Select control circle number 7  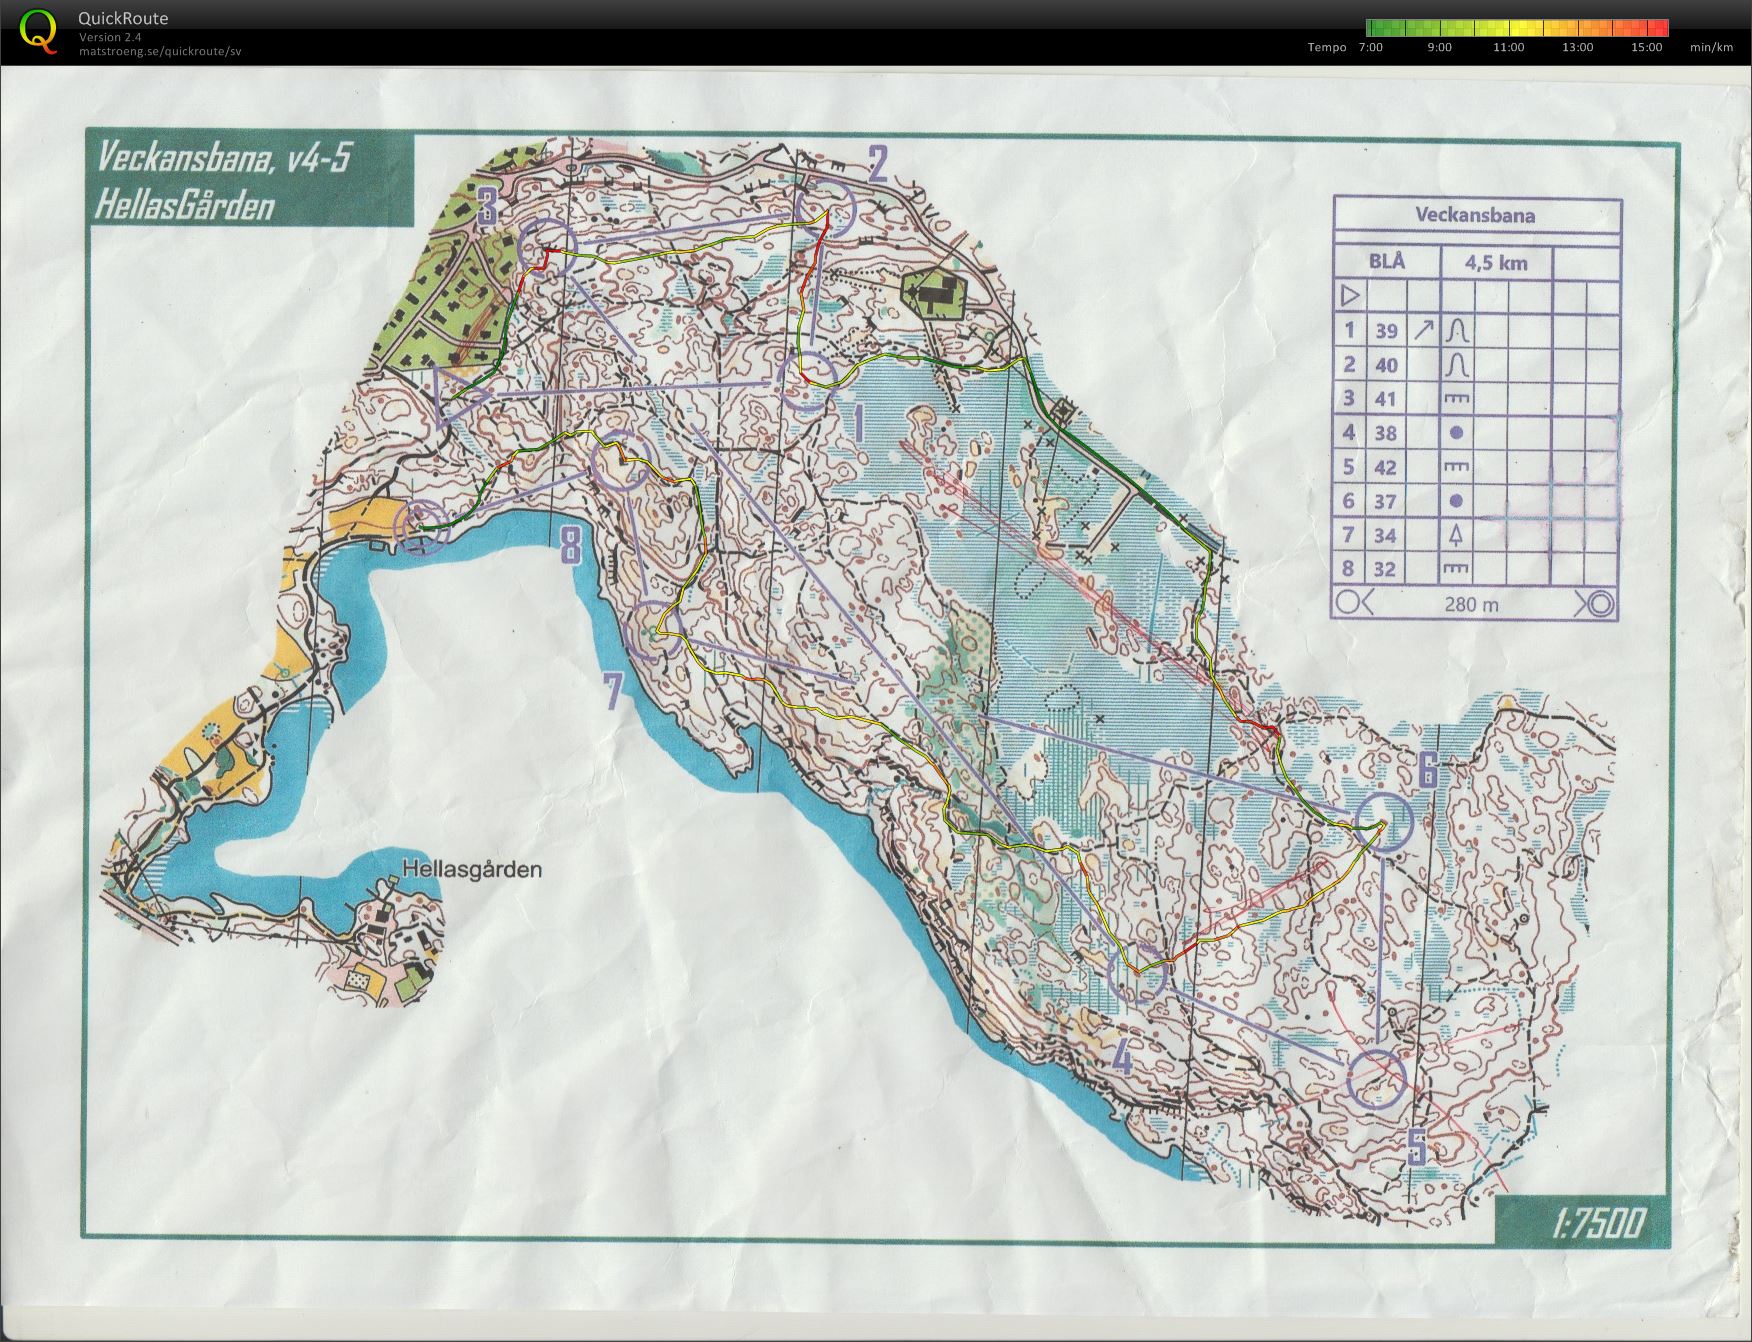[654, 630]
